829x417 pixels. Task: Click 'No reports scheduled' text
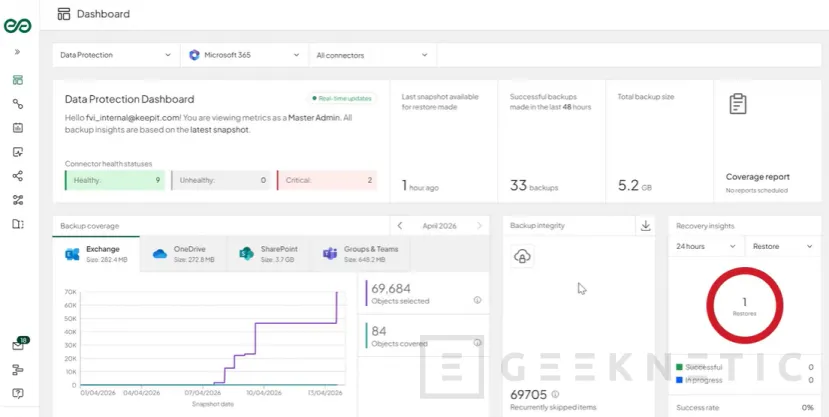point(757,190)
